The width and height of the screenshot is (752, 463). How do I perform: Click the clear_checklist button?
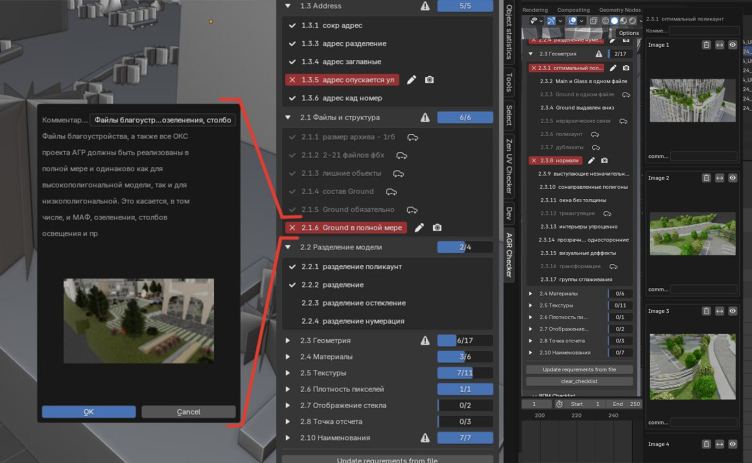tap(579, 381)
